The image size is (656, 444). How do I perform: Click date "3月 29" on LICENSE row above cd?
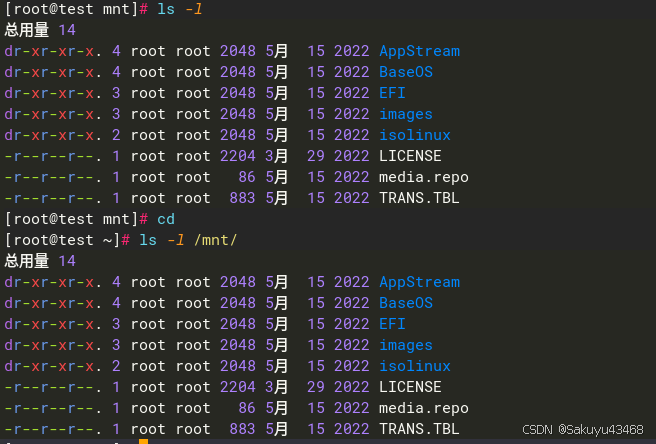(295, 156)
